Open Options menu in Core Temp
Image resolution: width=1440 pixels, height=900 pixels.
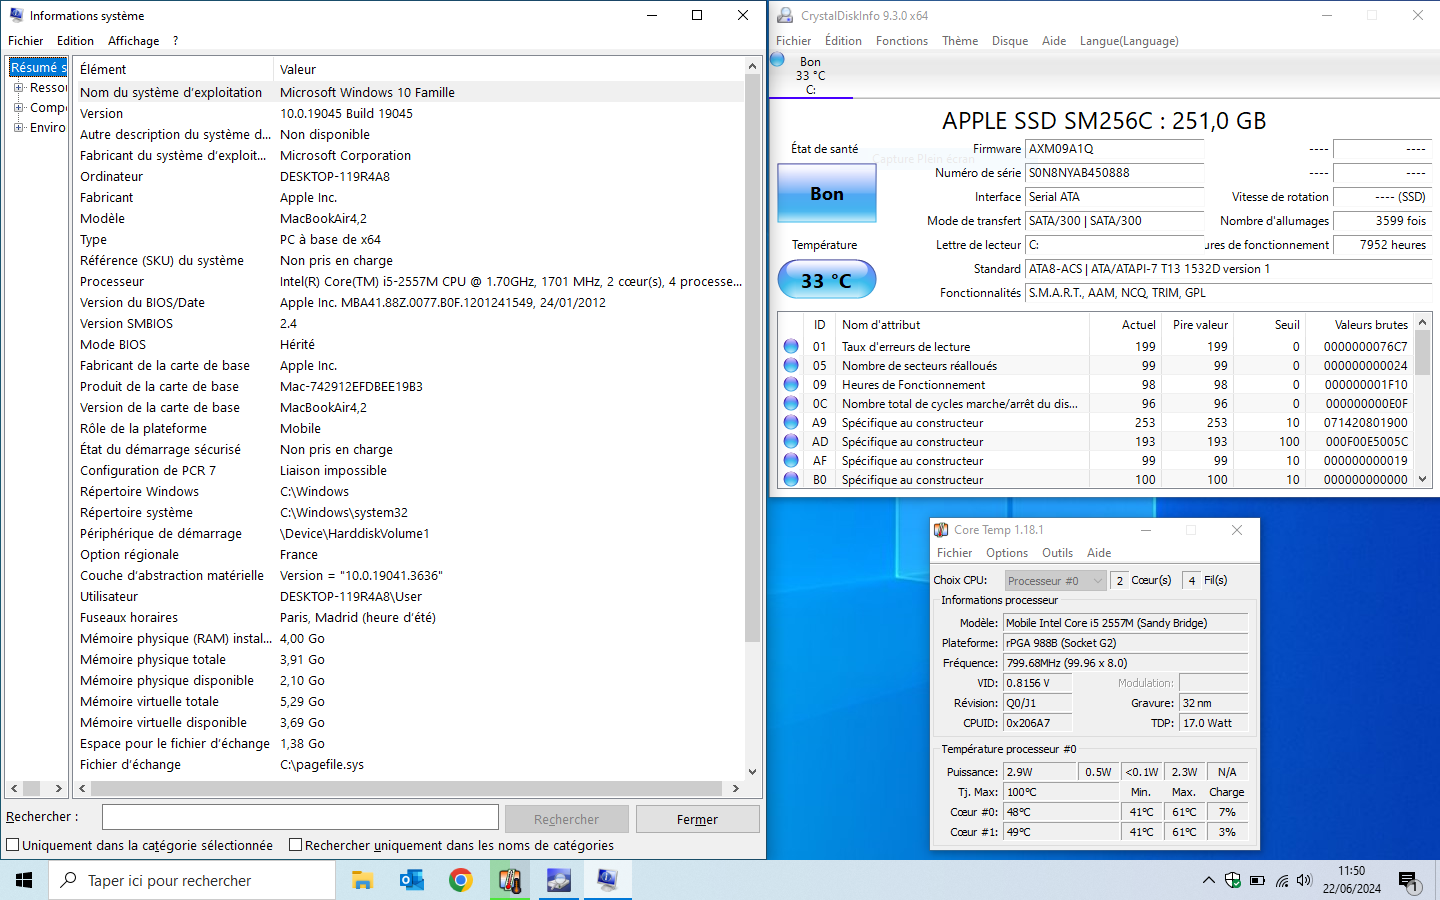pos(1007,553)
